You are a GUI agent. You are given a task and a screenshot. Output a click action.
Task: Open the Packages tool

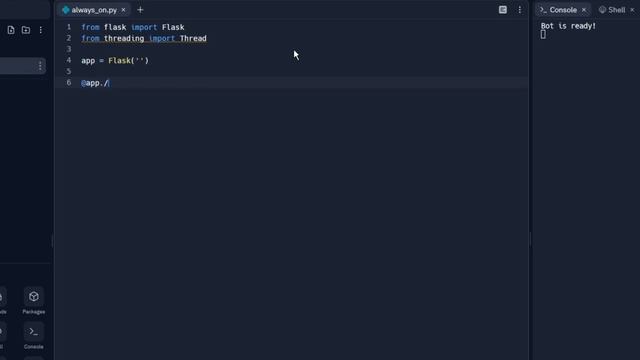(x=33, y=301)
